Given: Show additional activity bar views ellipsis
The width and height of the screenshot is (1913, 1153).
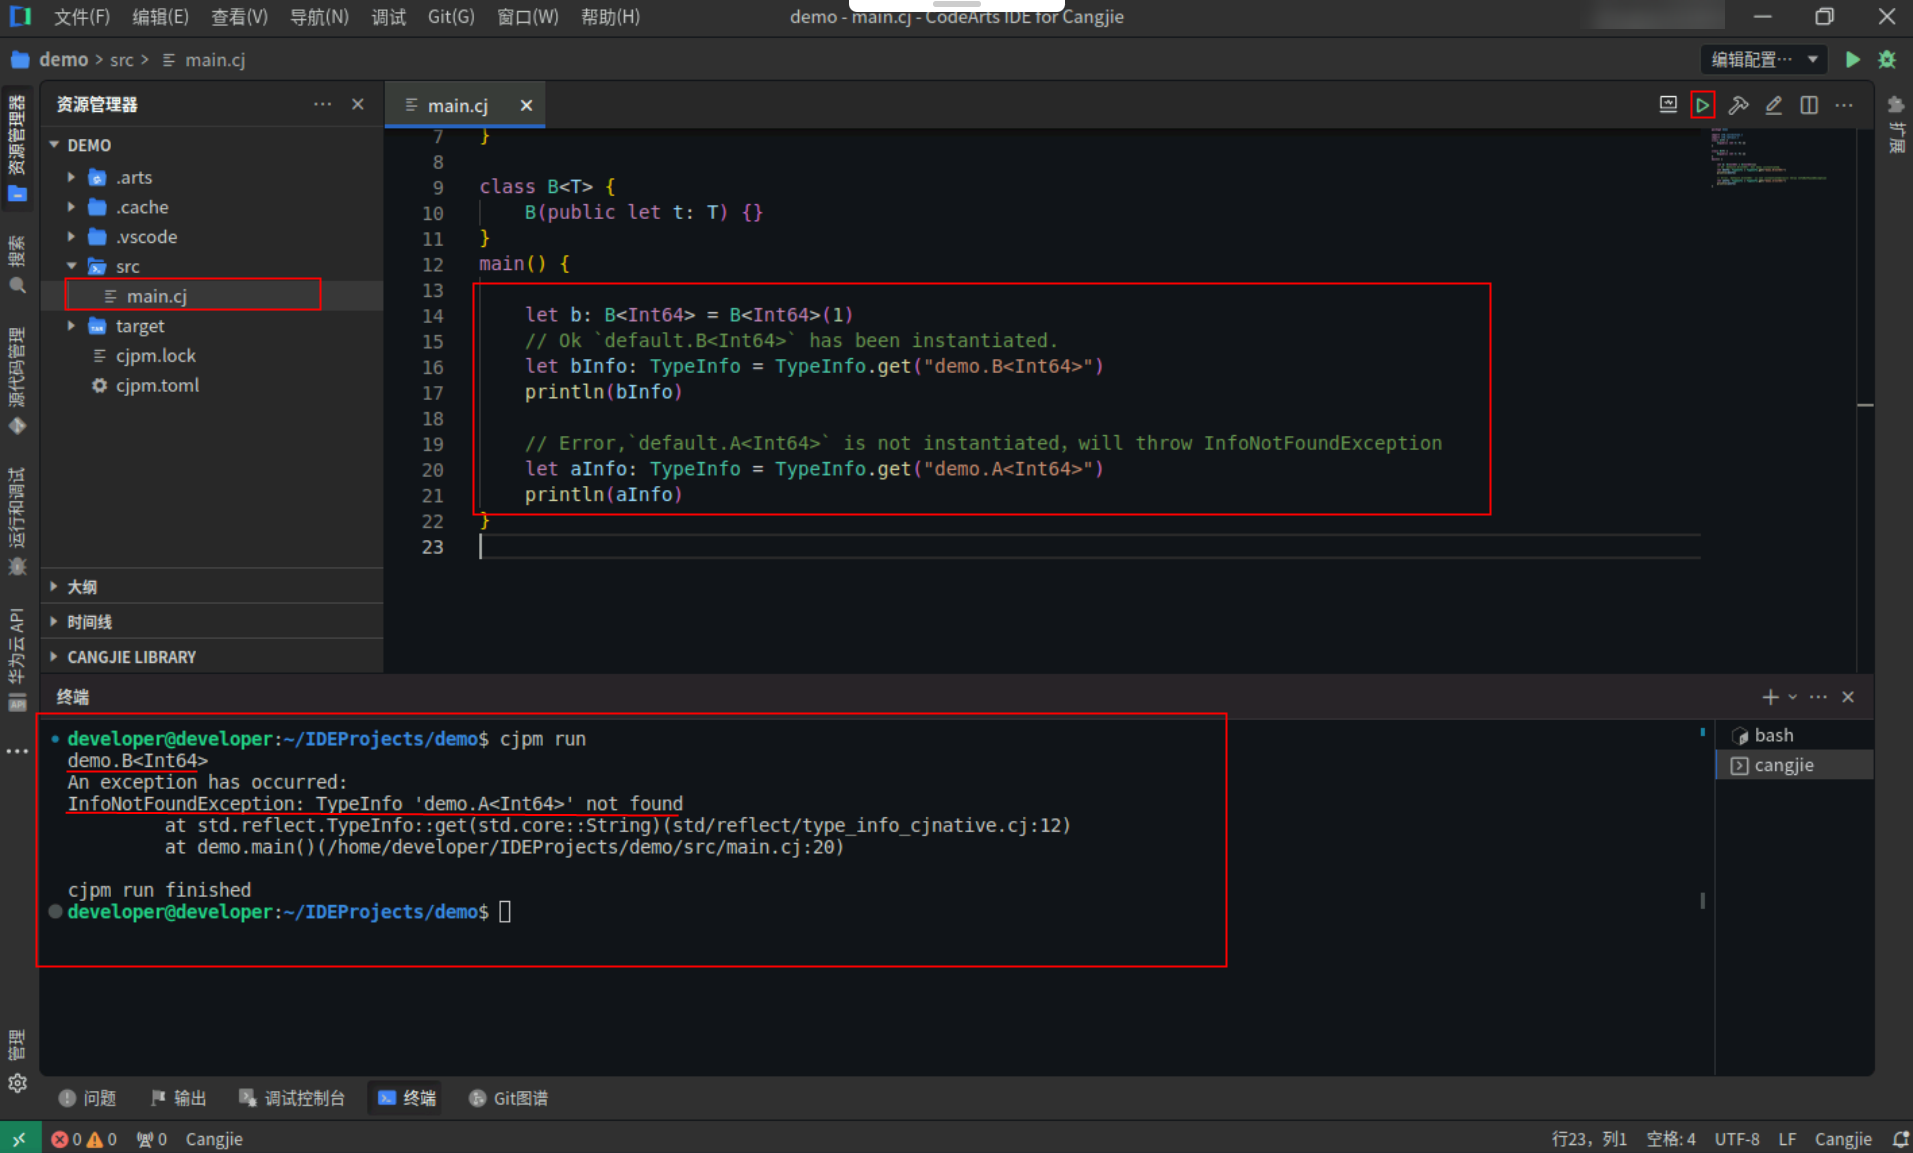Looking at the screenshot, I should [17, 751].
